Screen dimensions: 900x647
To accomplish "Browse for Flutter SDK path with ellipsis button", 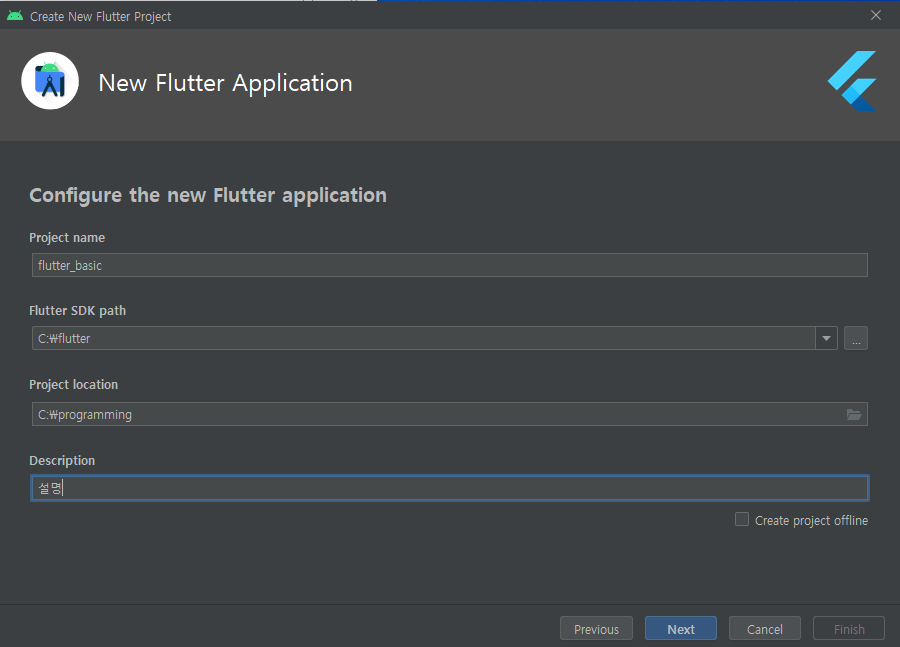I will [856, 338].
